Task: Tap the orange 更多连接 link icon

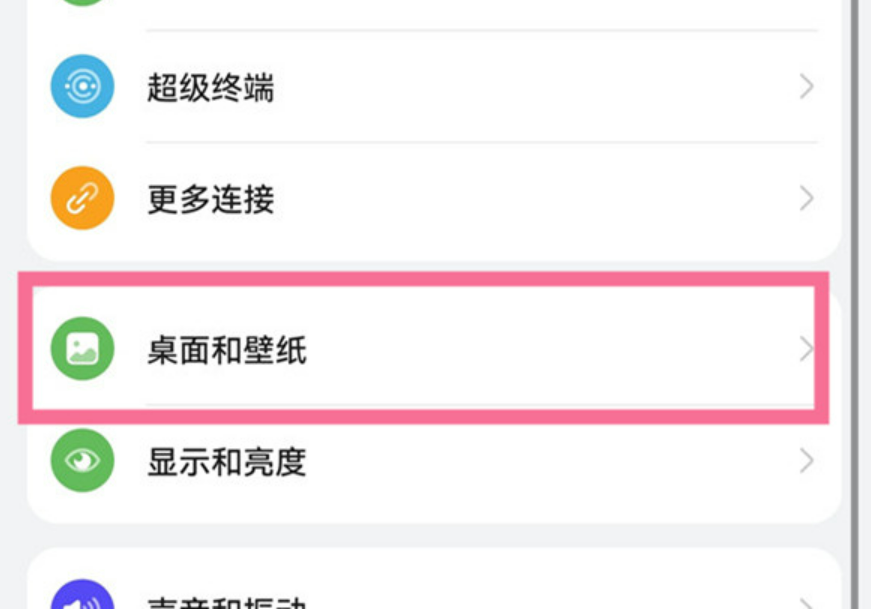Action: click(82, 199)
